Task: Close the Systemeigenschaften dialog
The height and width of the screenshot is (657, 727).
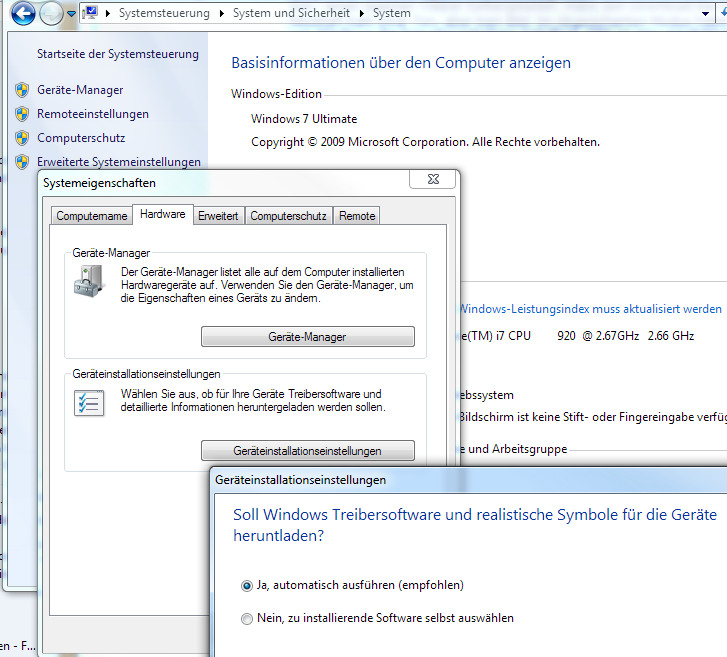Action: (x=433, y=179)
